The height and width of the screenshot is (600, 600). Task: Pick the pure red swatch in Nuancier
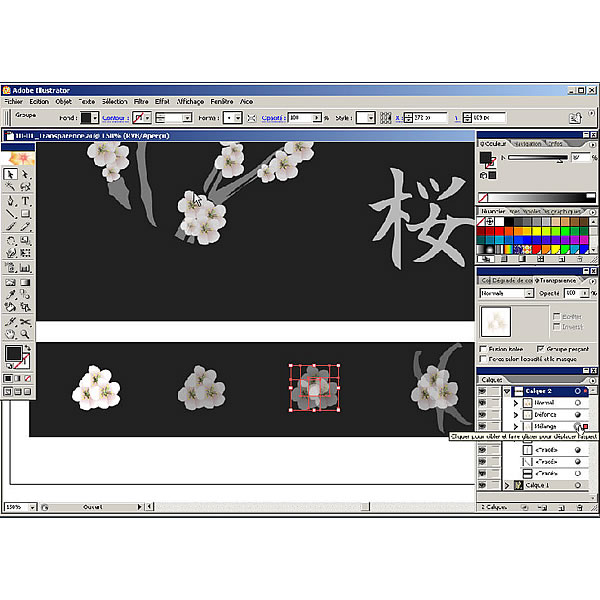499,231
